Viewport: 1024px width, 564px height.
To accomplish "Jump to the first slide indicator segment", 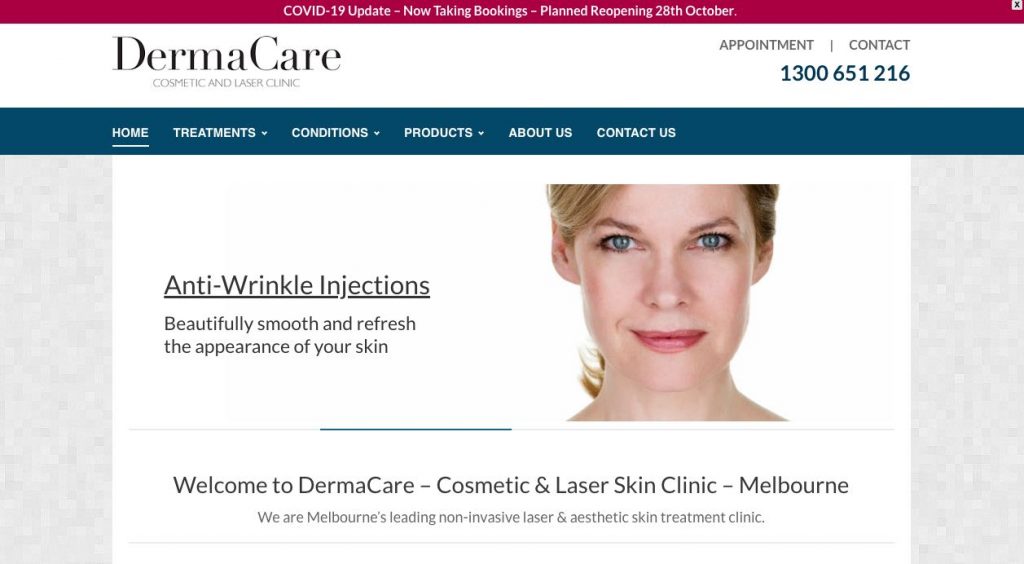I will [224, 430].
